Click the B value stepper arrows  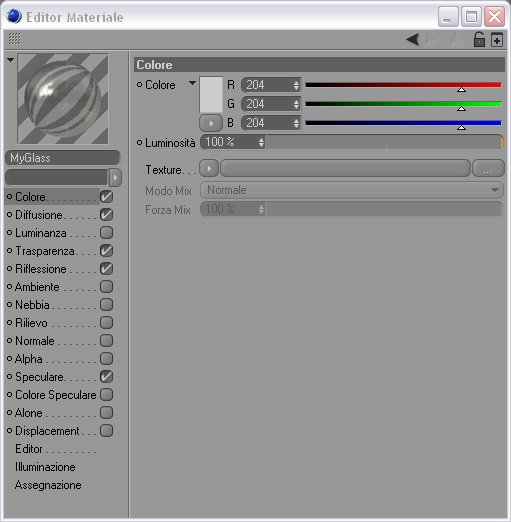(x=296, y=123)
